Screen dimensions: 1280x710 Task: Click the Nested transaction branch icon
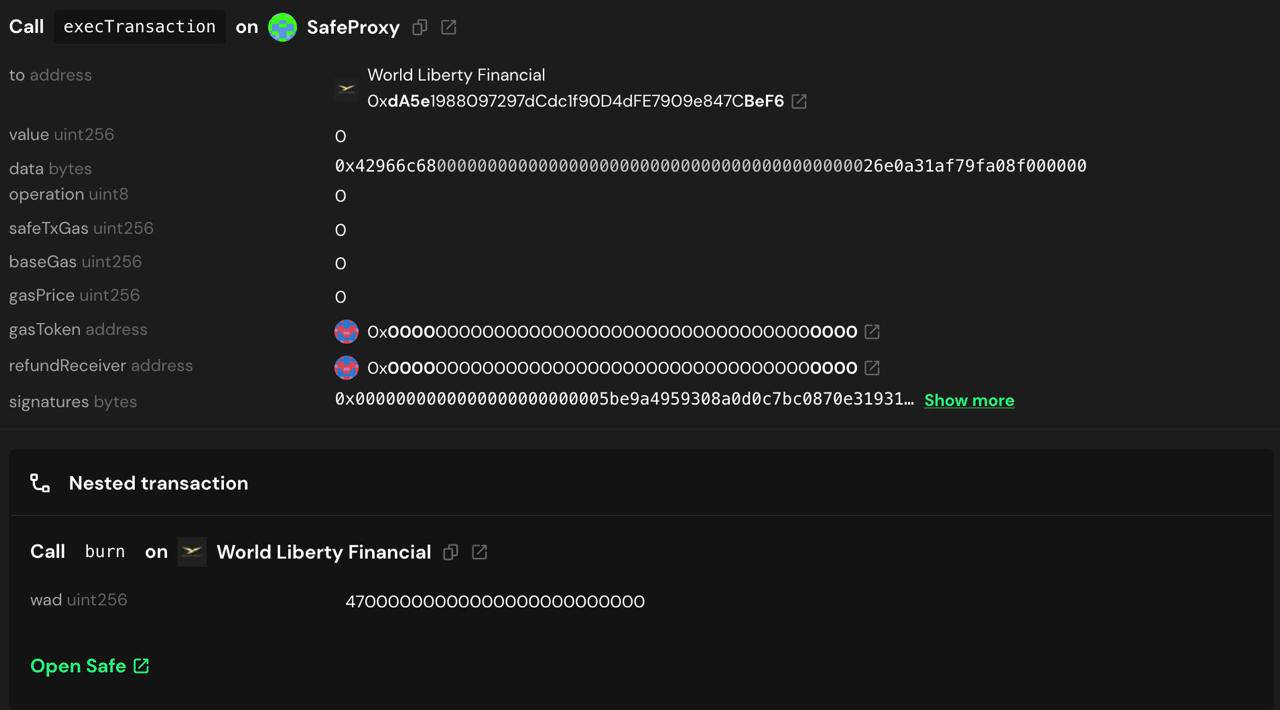point(40,483)
